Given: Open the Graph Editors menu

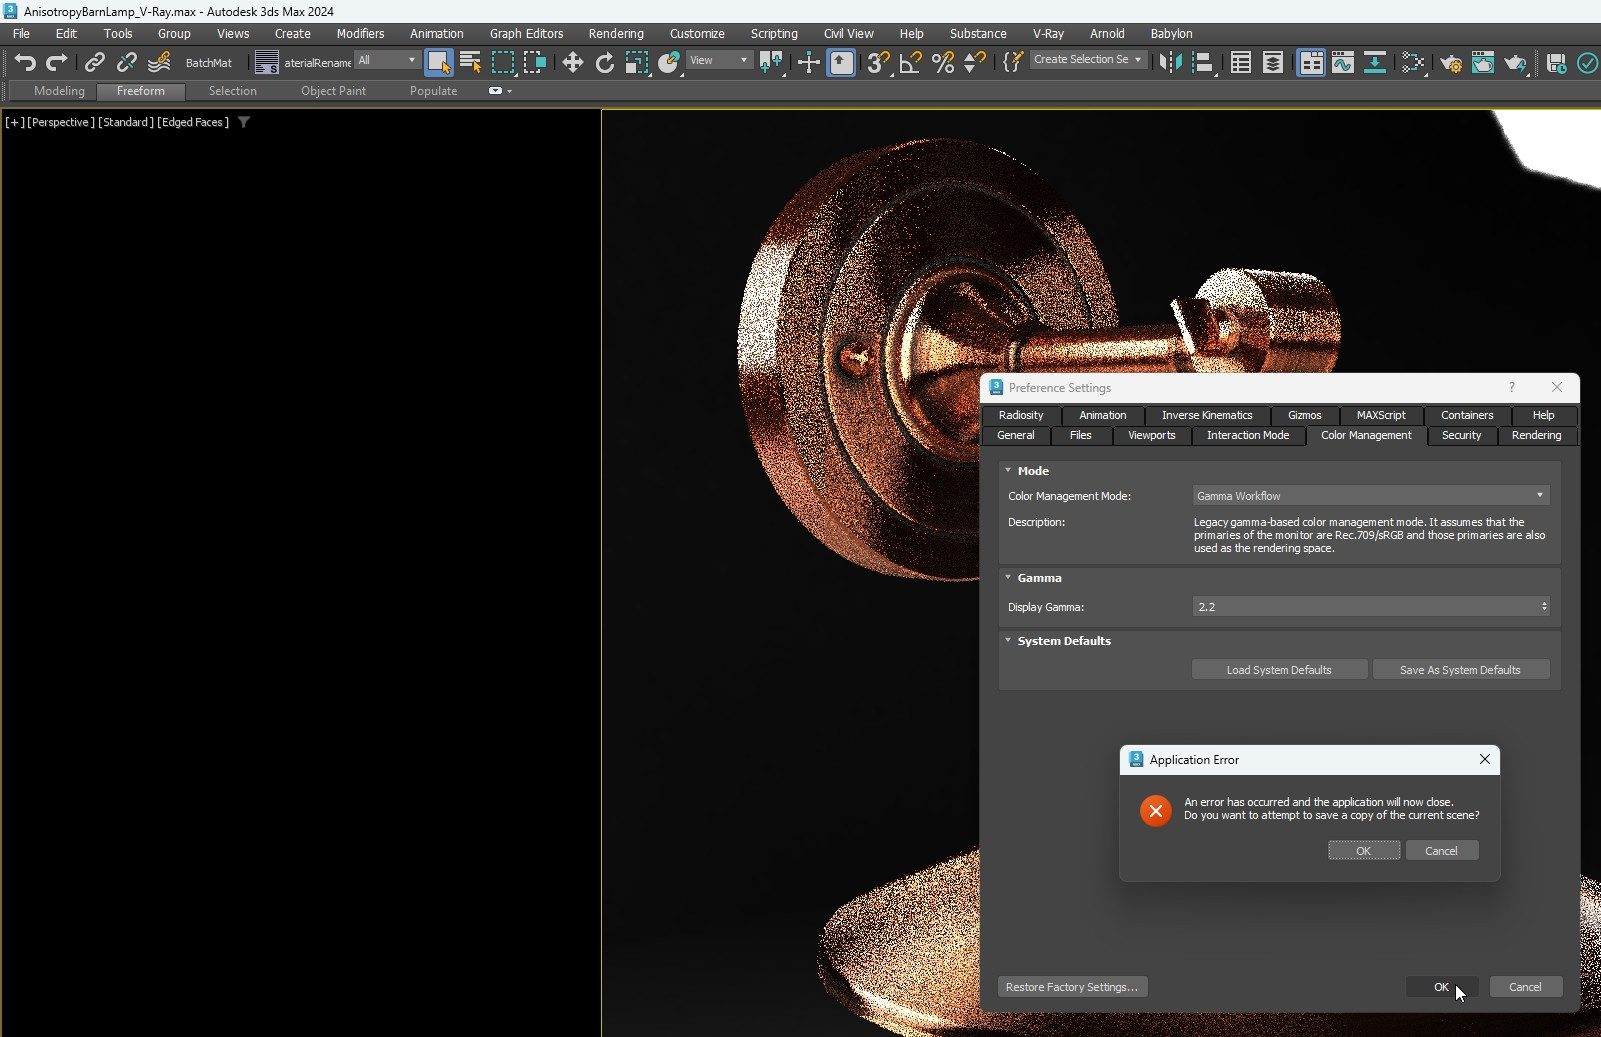Looking at the screenshot, I should click(526, 33).
